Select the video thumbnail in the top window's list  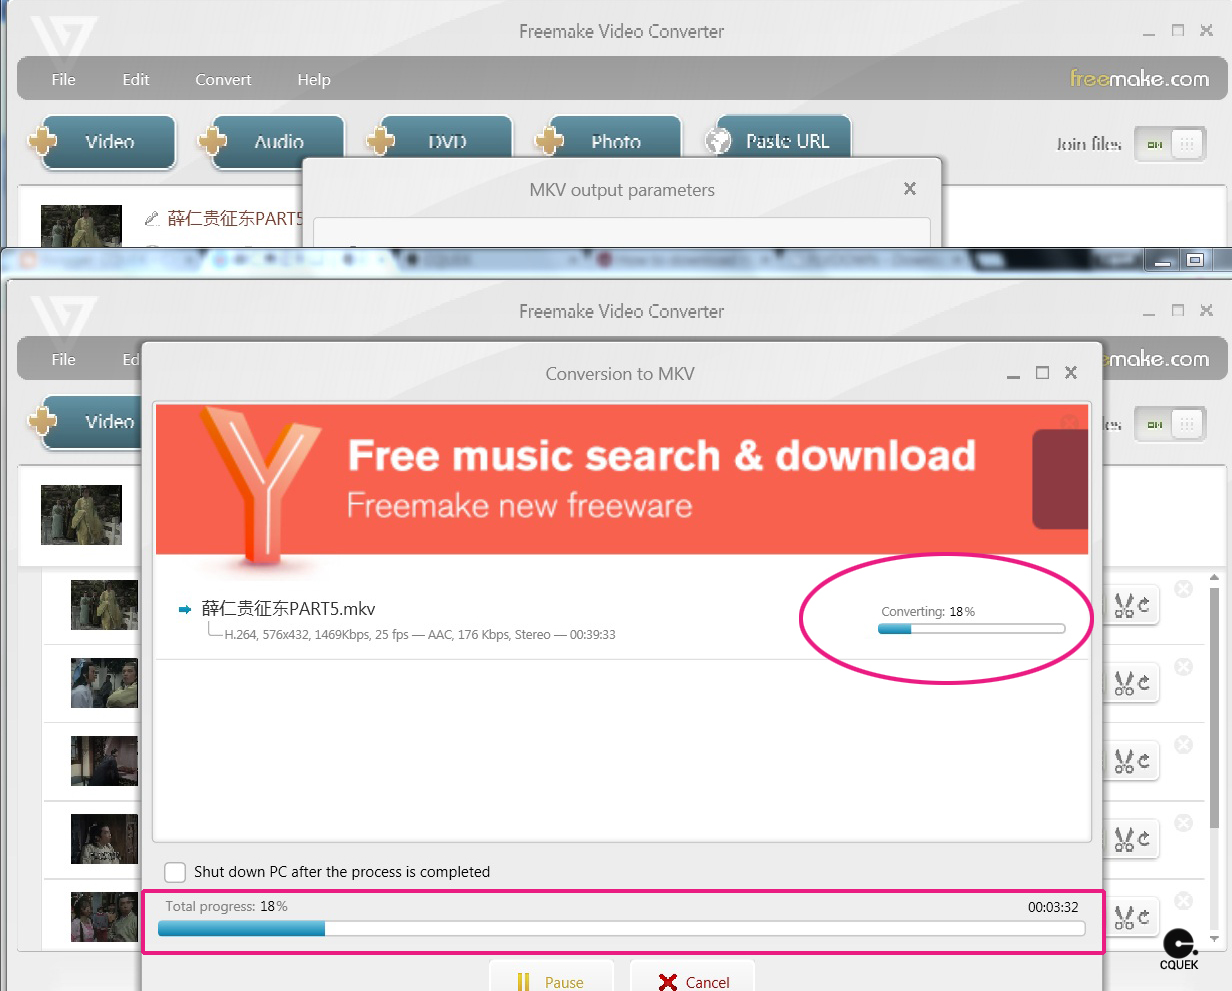click(x=81, y=226)
